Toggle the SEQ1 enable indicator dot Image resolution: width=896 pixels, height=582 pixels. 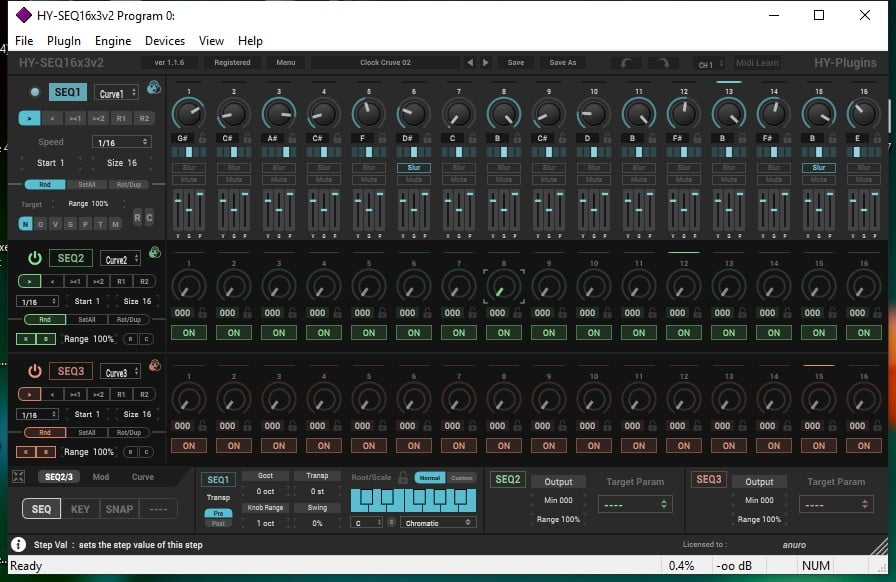click(x=35, y=92)
